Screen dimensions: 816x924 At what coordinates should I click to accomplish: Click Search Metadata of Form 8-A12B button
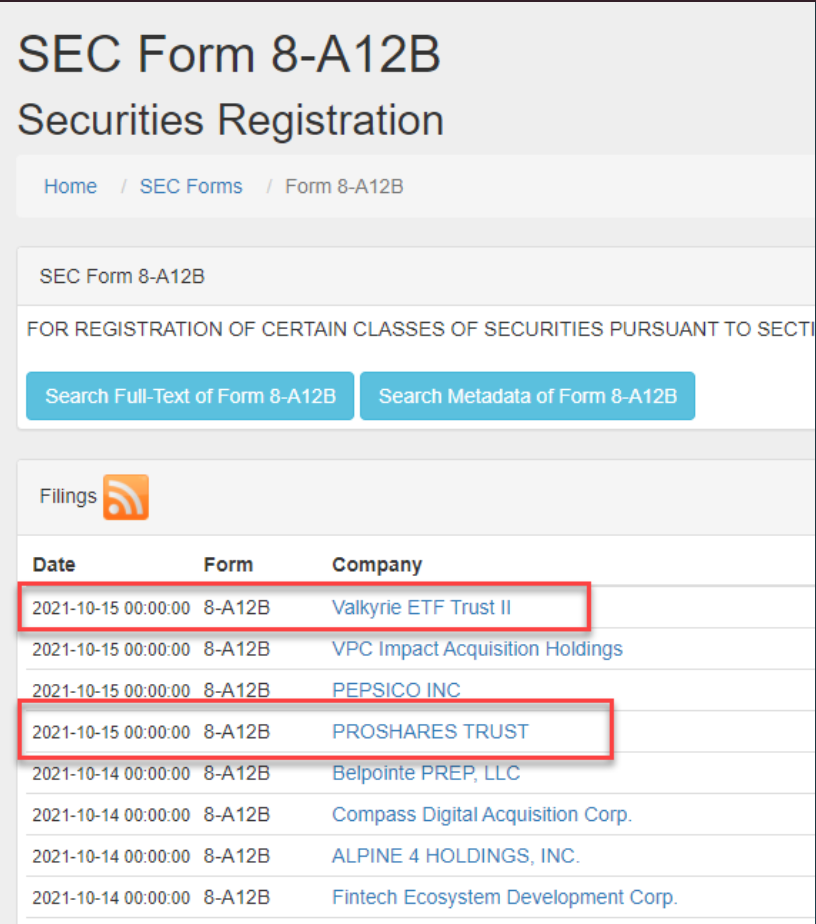tap(527, 397)
